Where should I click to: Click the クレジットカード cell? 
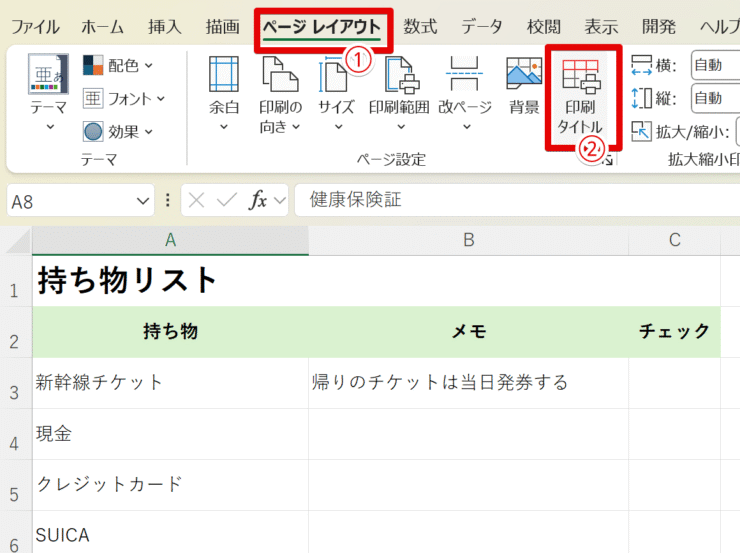point(170,485)
